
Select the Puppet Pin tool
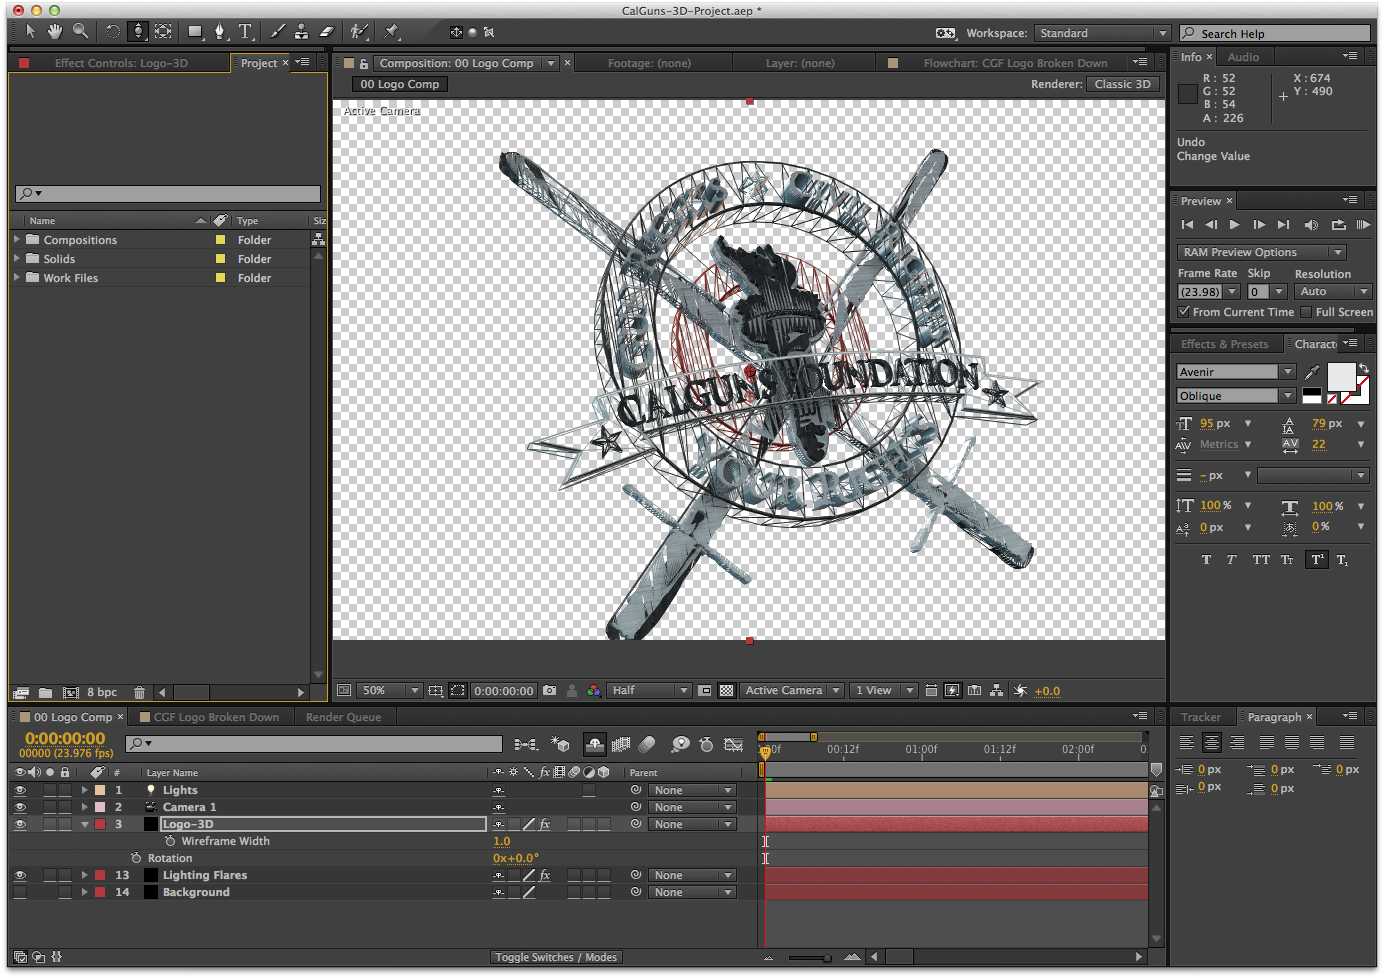click(x=393, y=32)
